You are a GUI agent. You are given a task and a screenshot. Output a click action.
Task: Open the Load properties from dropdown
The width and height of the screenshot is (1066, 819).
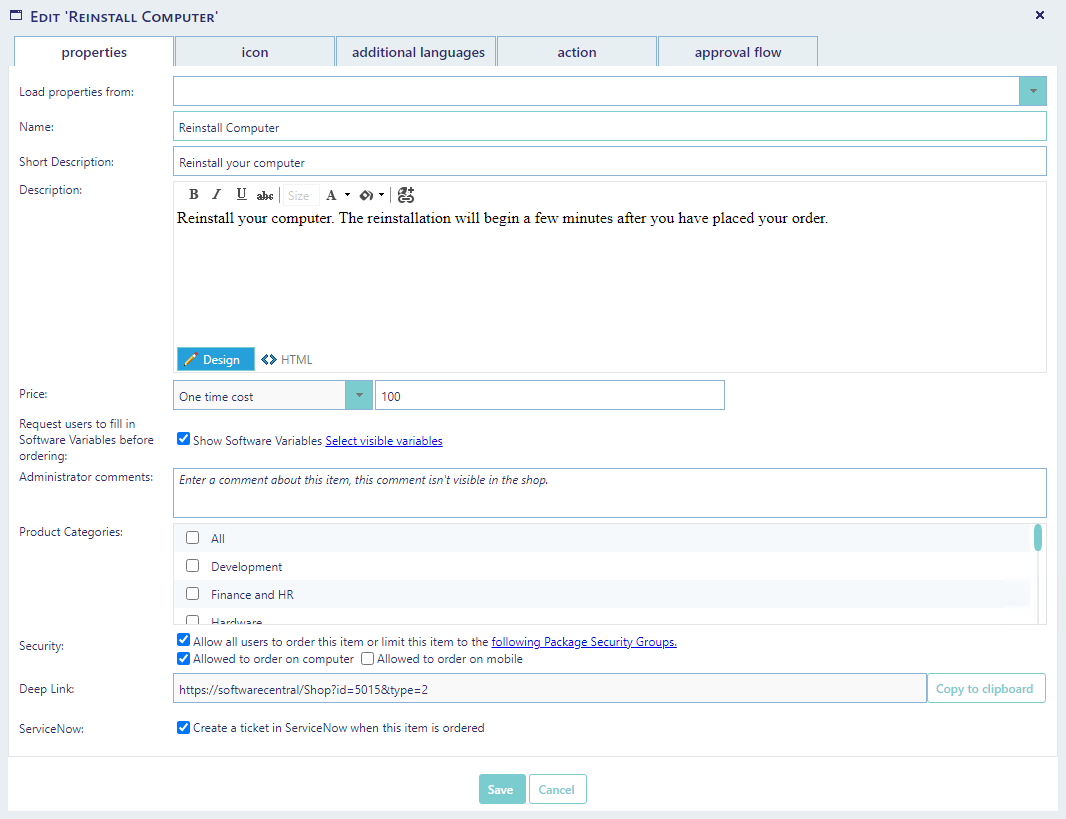click(x=1032, y=92)
